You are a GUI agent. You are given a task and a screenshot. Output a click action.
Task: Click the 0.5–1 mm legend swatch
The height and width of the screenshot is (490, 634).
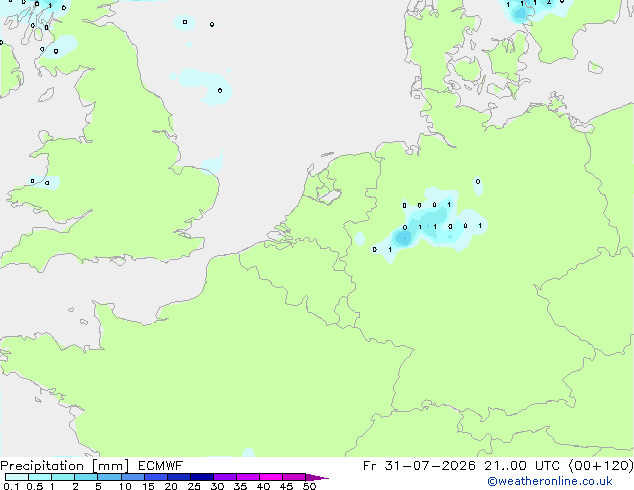[x=40, y=477]
